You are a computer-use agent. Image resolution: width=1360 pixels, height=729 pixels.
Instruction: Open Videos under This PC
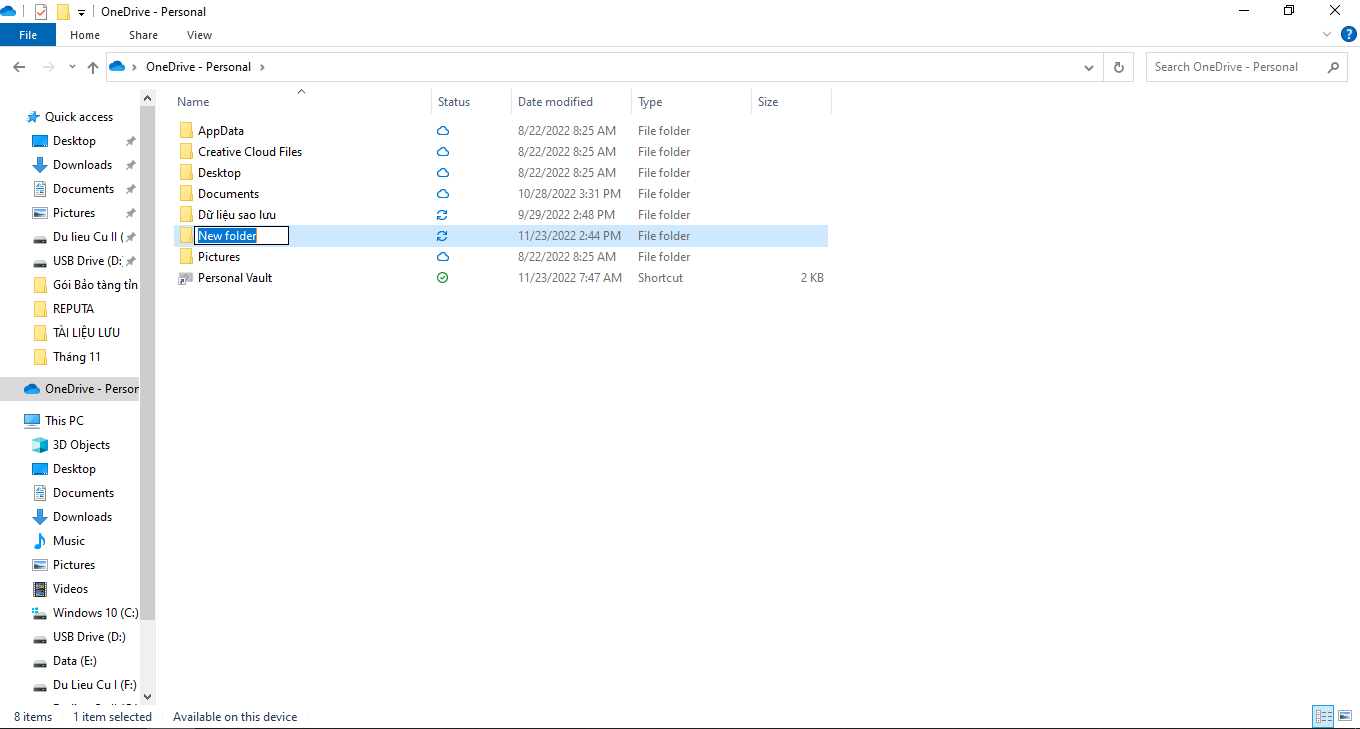pos(70,589)
